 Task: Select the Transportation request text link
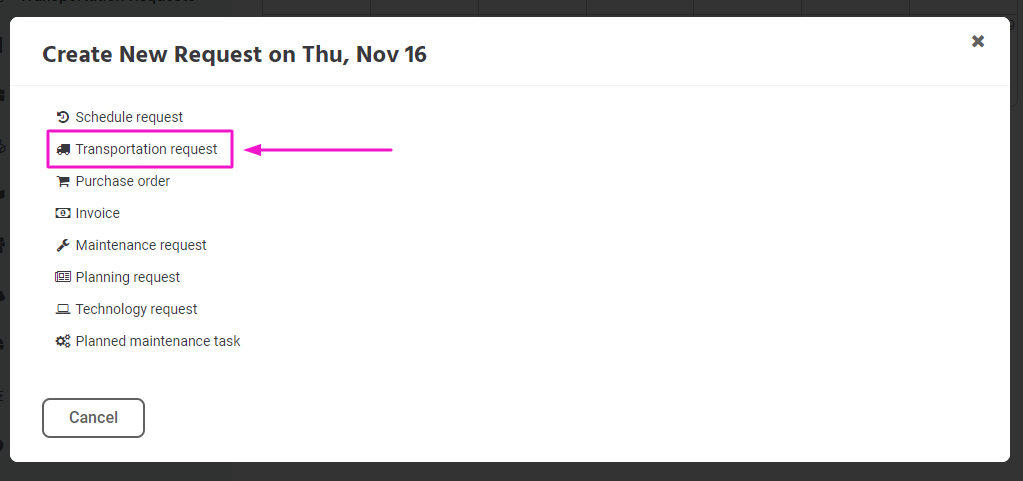(x=146, y=149)
